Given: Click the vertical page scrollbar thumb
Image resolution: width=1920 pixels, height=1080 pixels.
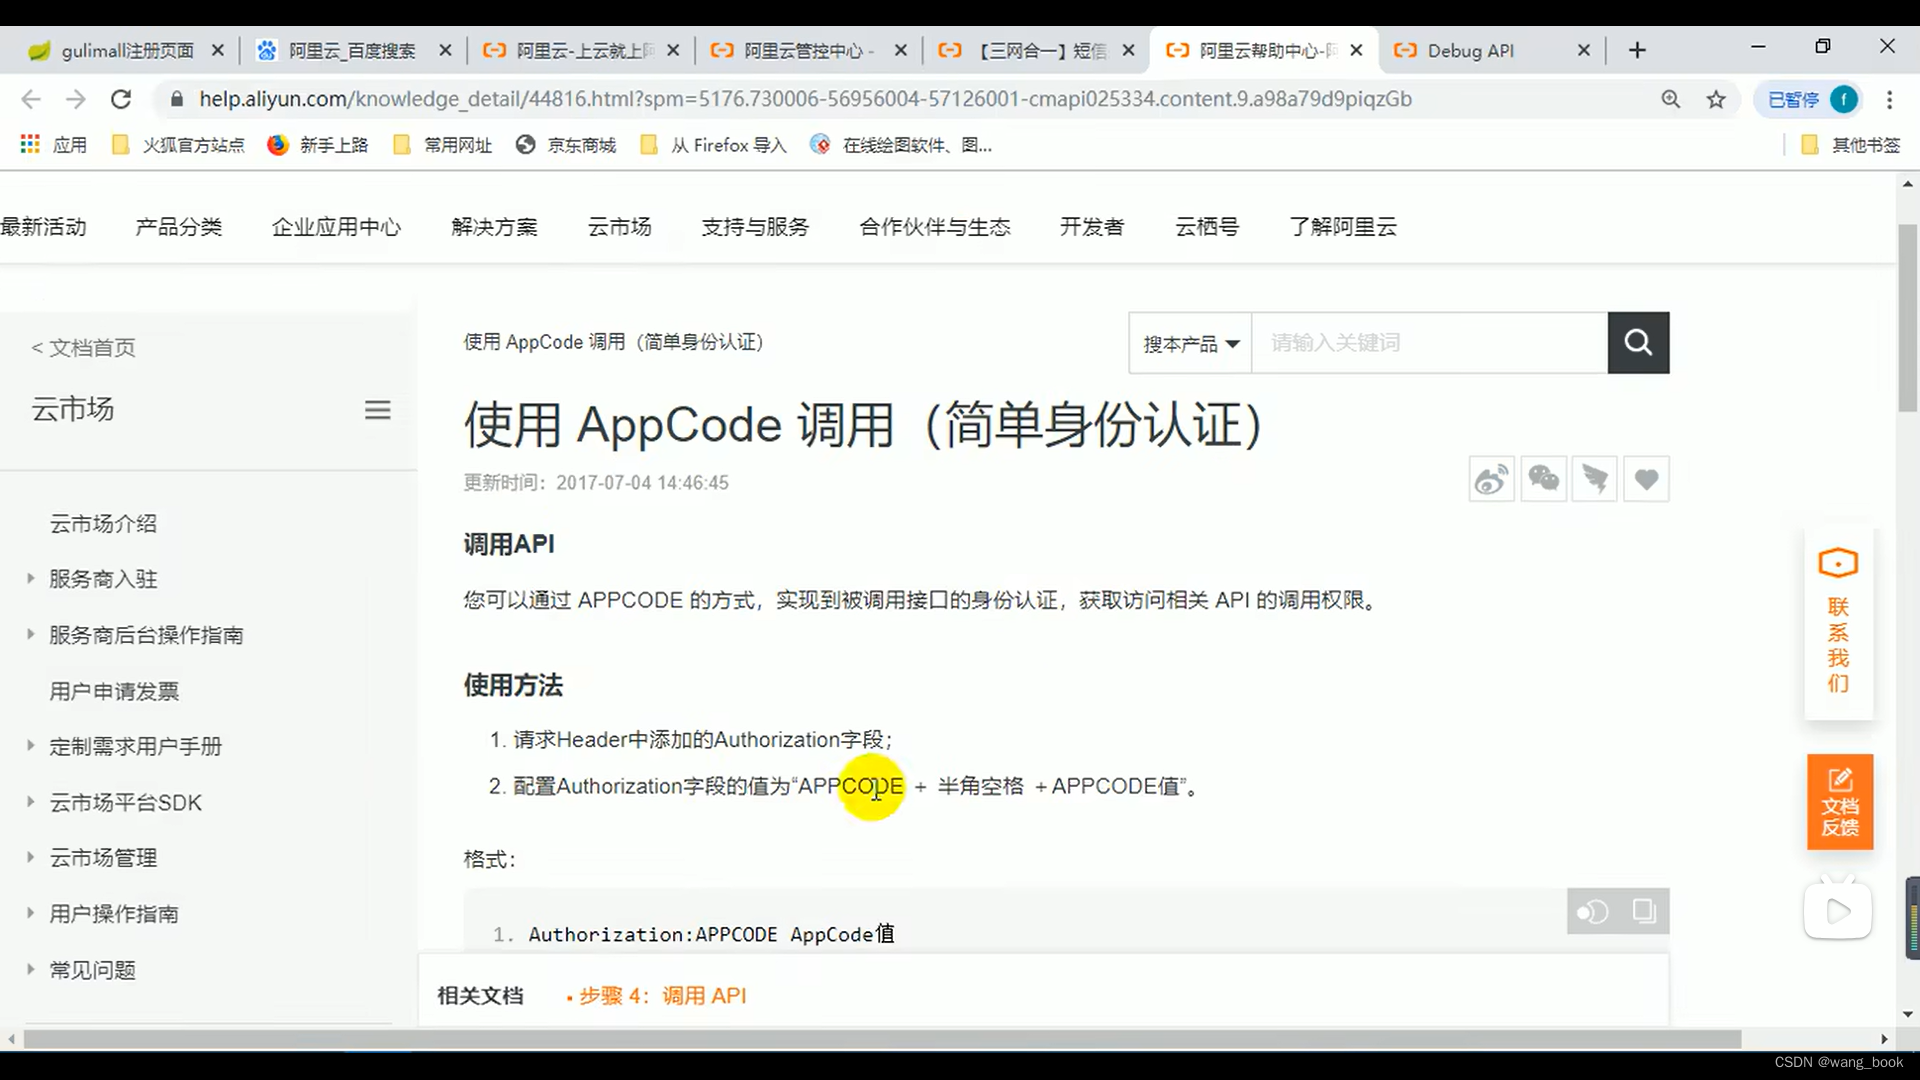Looking at the screenshot, I should [1908, 318].
